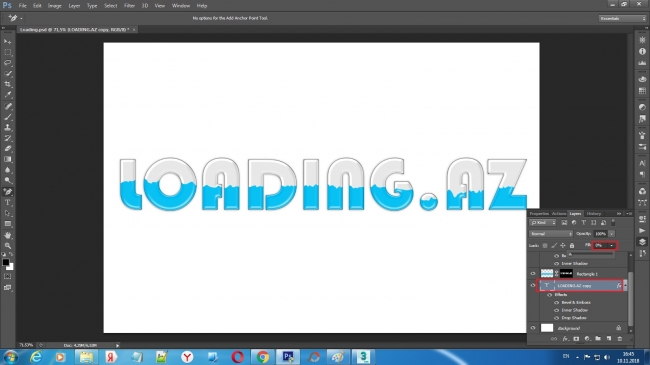Screen dimensions: 650x365
Task: Toggle Drop Shadow effect visibility
Action: pyautogui.click(x=556, y=318)
